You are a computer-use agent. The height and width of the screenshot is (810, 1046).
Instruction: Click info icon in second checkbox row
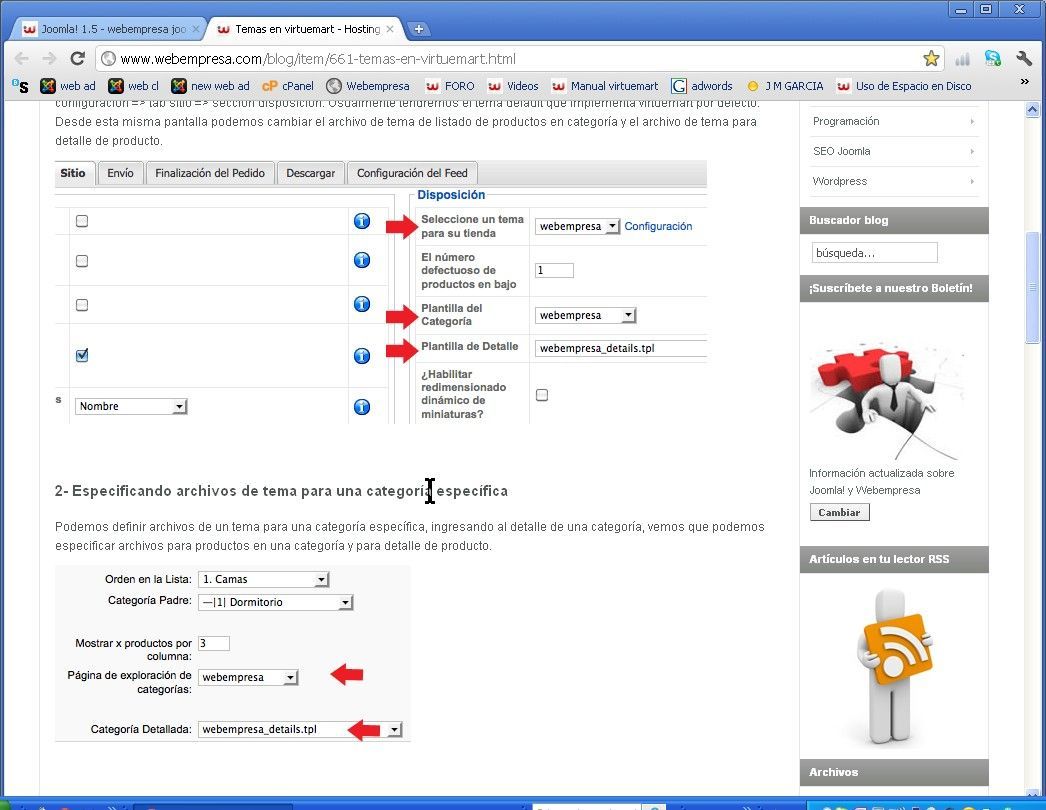pyautogui.click(x=362, y=260)
